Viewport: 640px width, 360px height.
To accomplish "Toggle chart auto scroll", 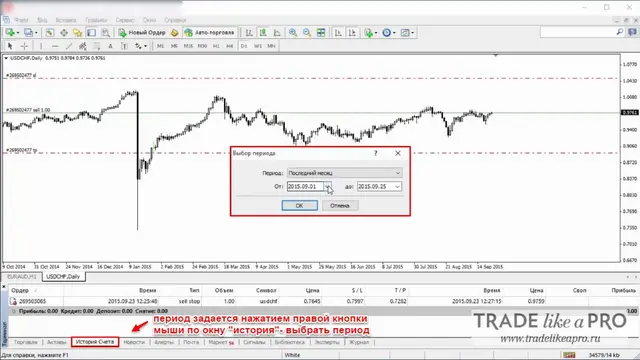I will (x=338, y=33).
